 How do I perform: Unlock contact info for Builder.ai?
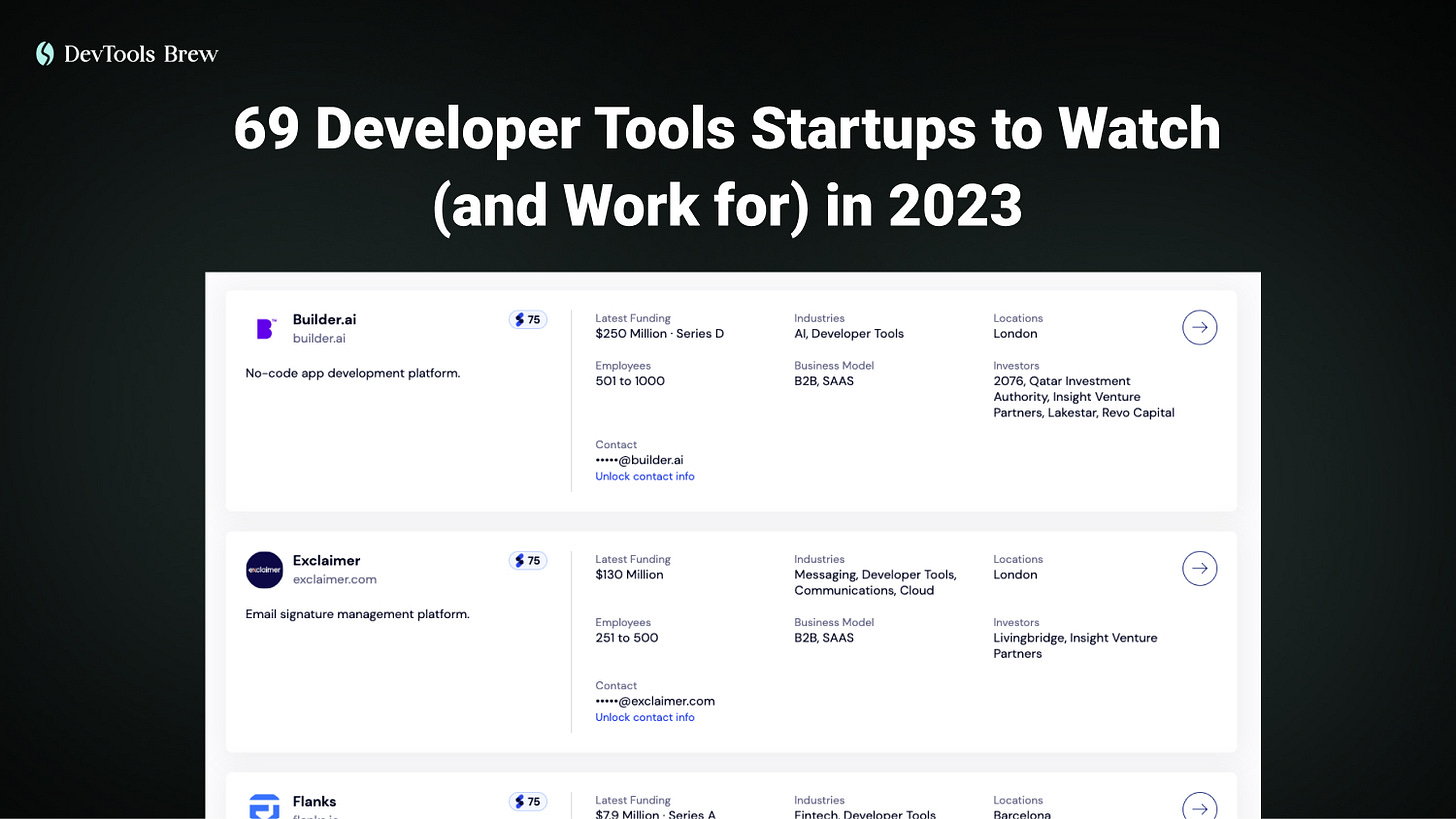(x=645, y=476)
